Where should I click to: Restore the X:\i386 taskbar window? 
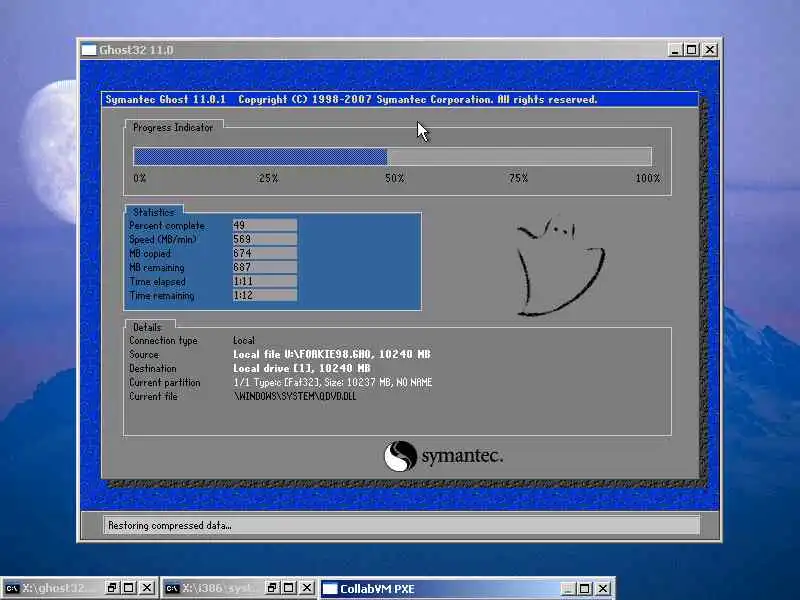[x=272, y=588]
